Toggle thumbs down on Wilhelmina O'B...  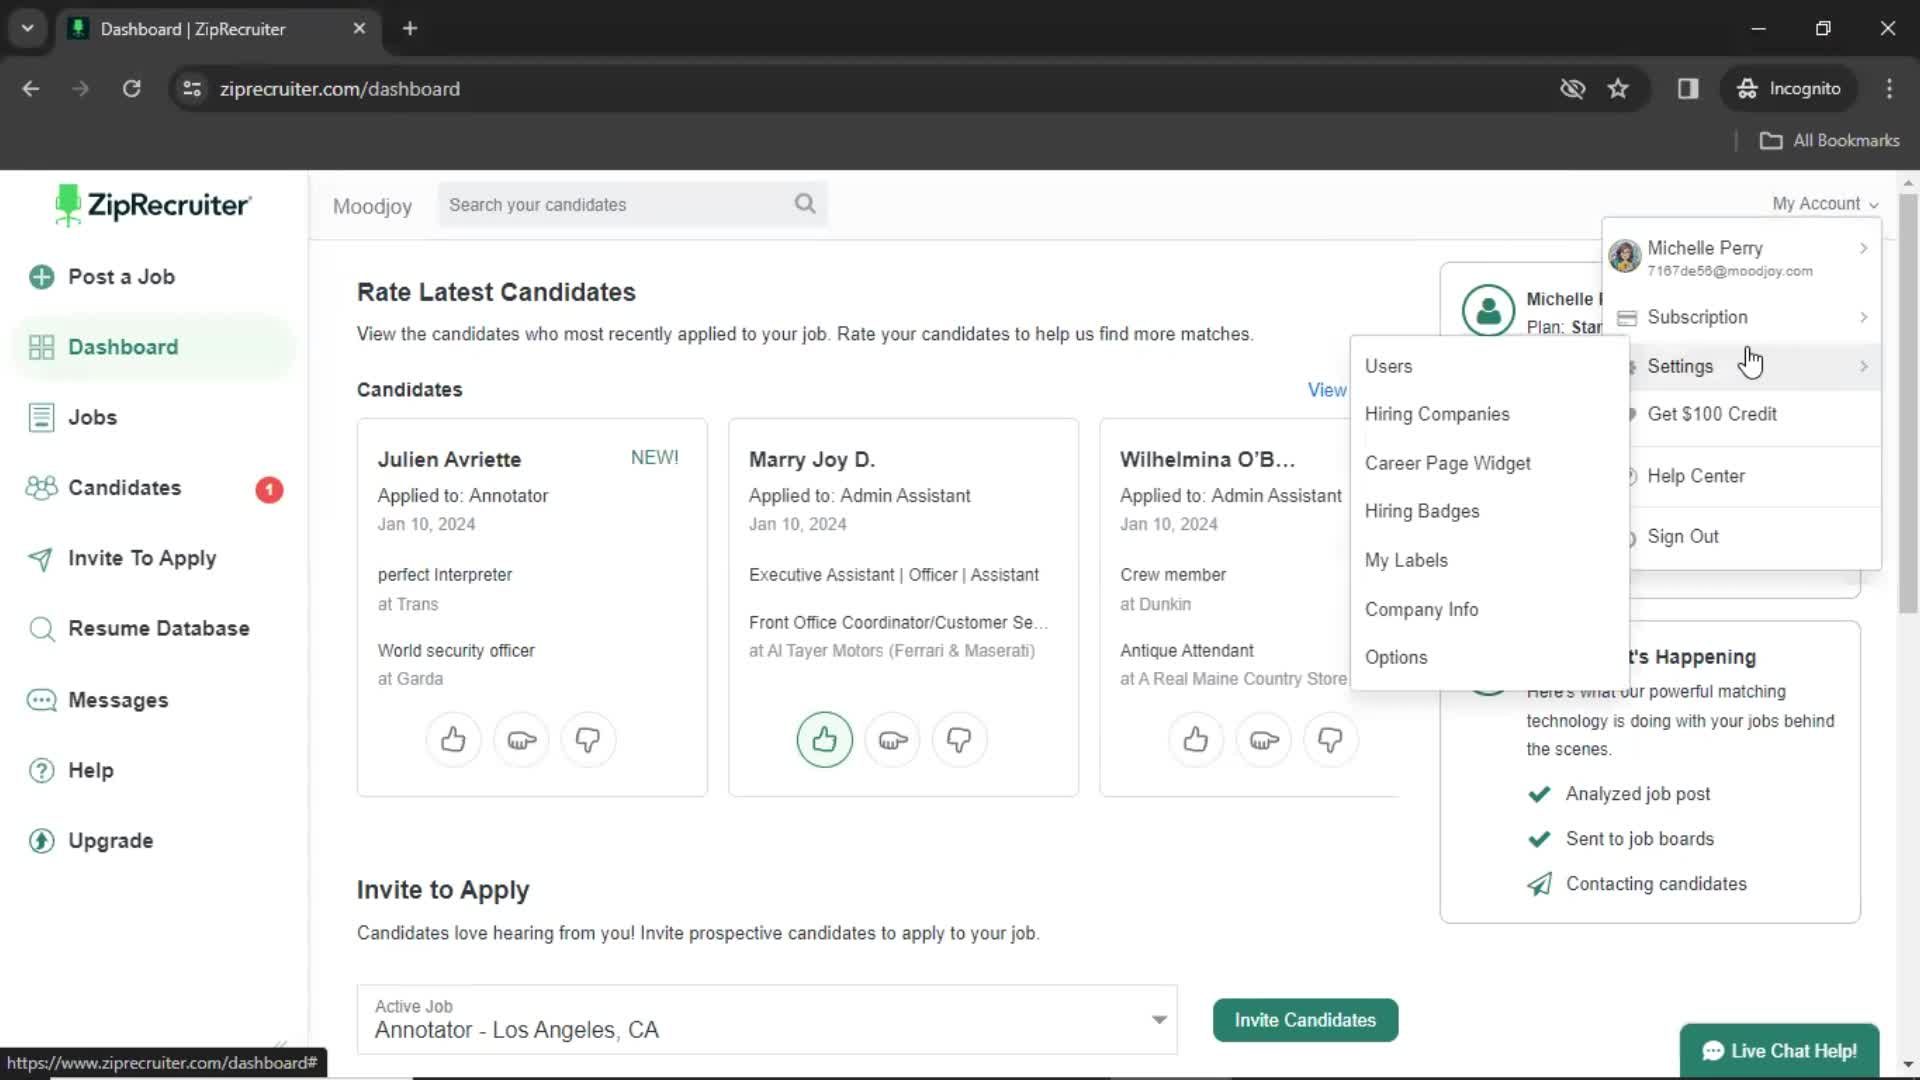(x=1331, y=740)
